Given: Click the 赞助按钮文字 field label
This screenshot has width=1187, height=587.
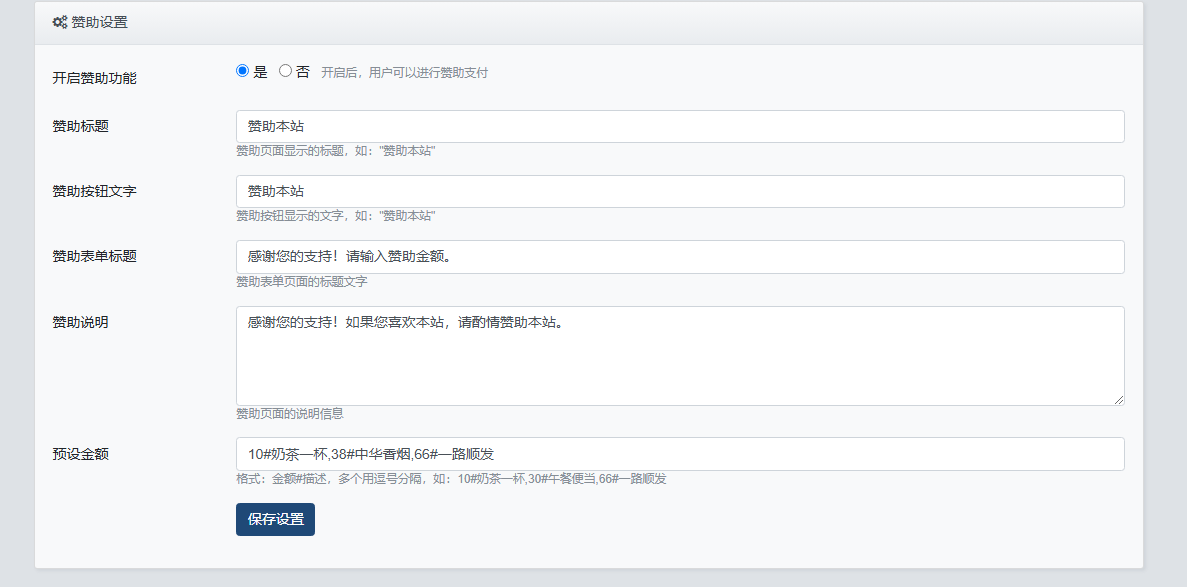Looking at the screenshot, I should (94, 191).
